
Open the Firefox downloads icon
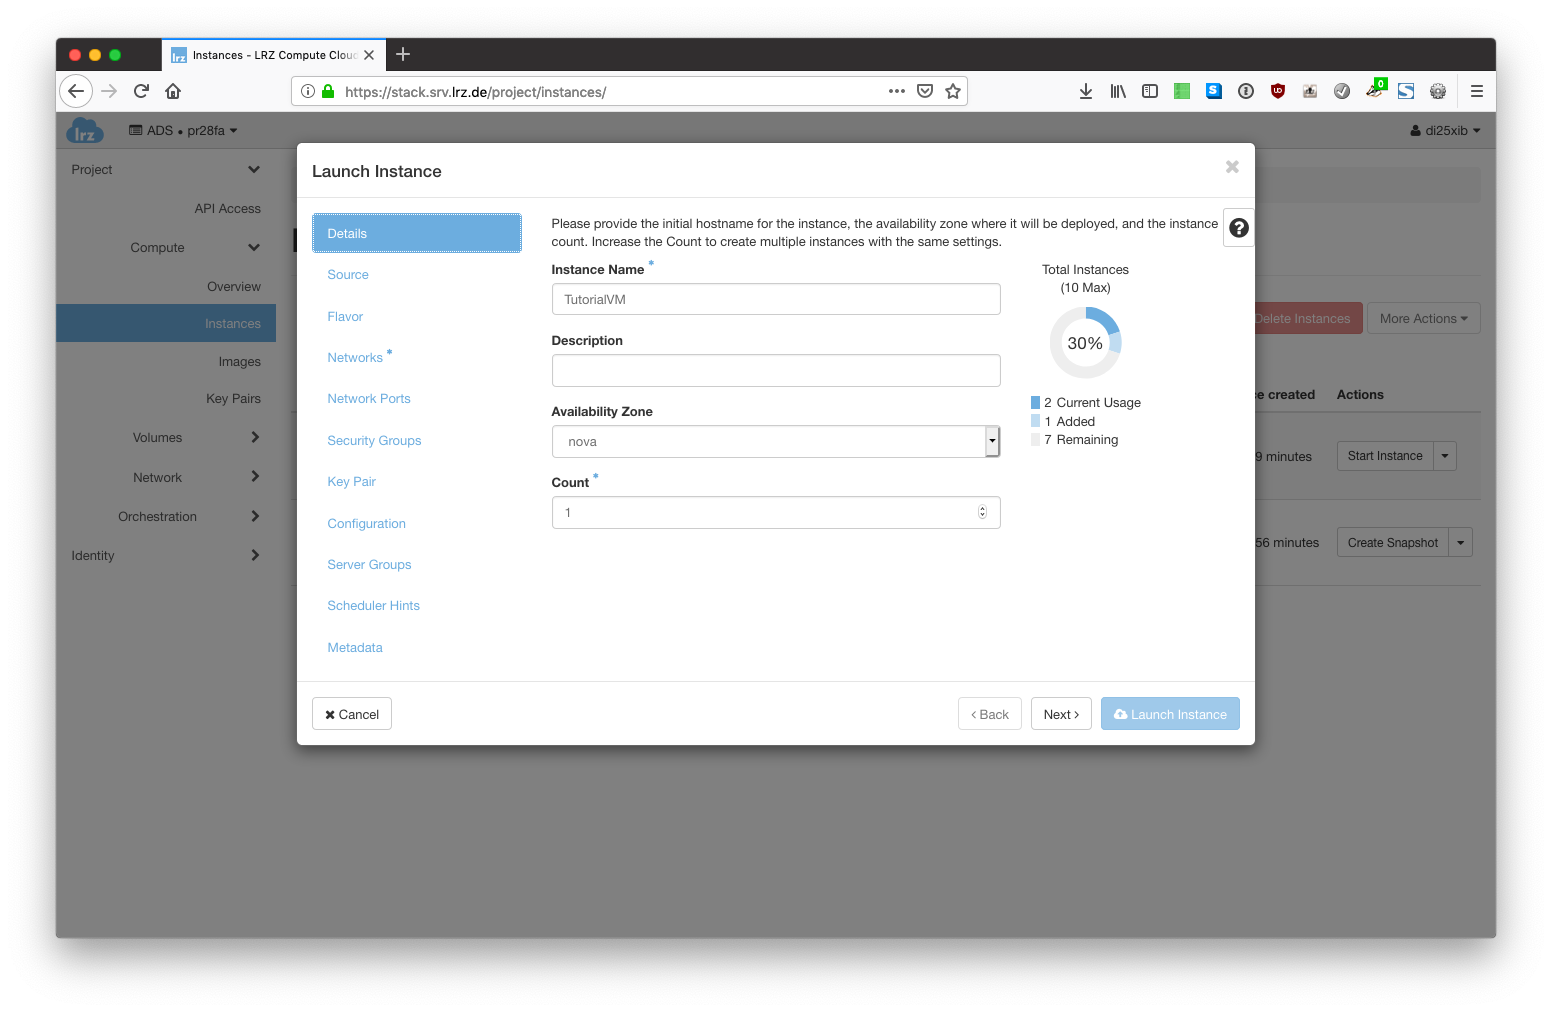click(x=1086, y=91)
